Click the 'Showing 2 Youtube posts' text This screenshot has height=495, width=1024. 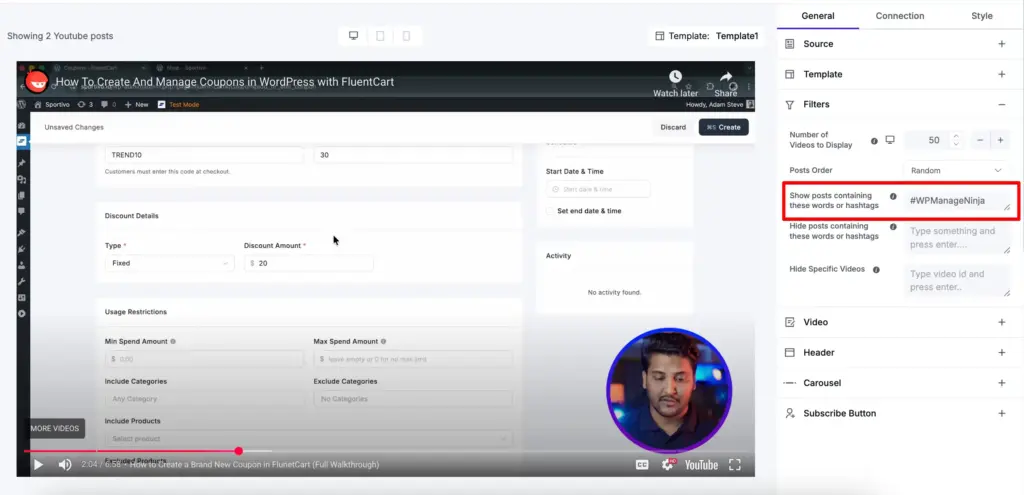(60, 36)
